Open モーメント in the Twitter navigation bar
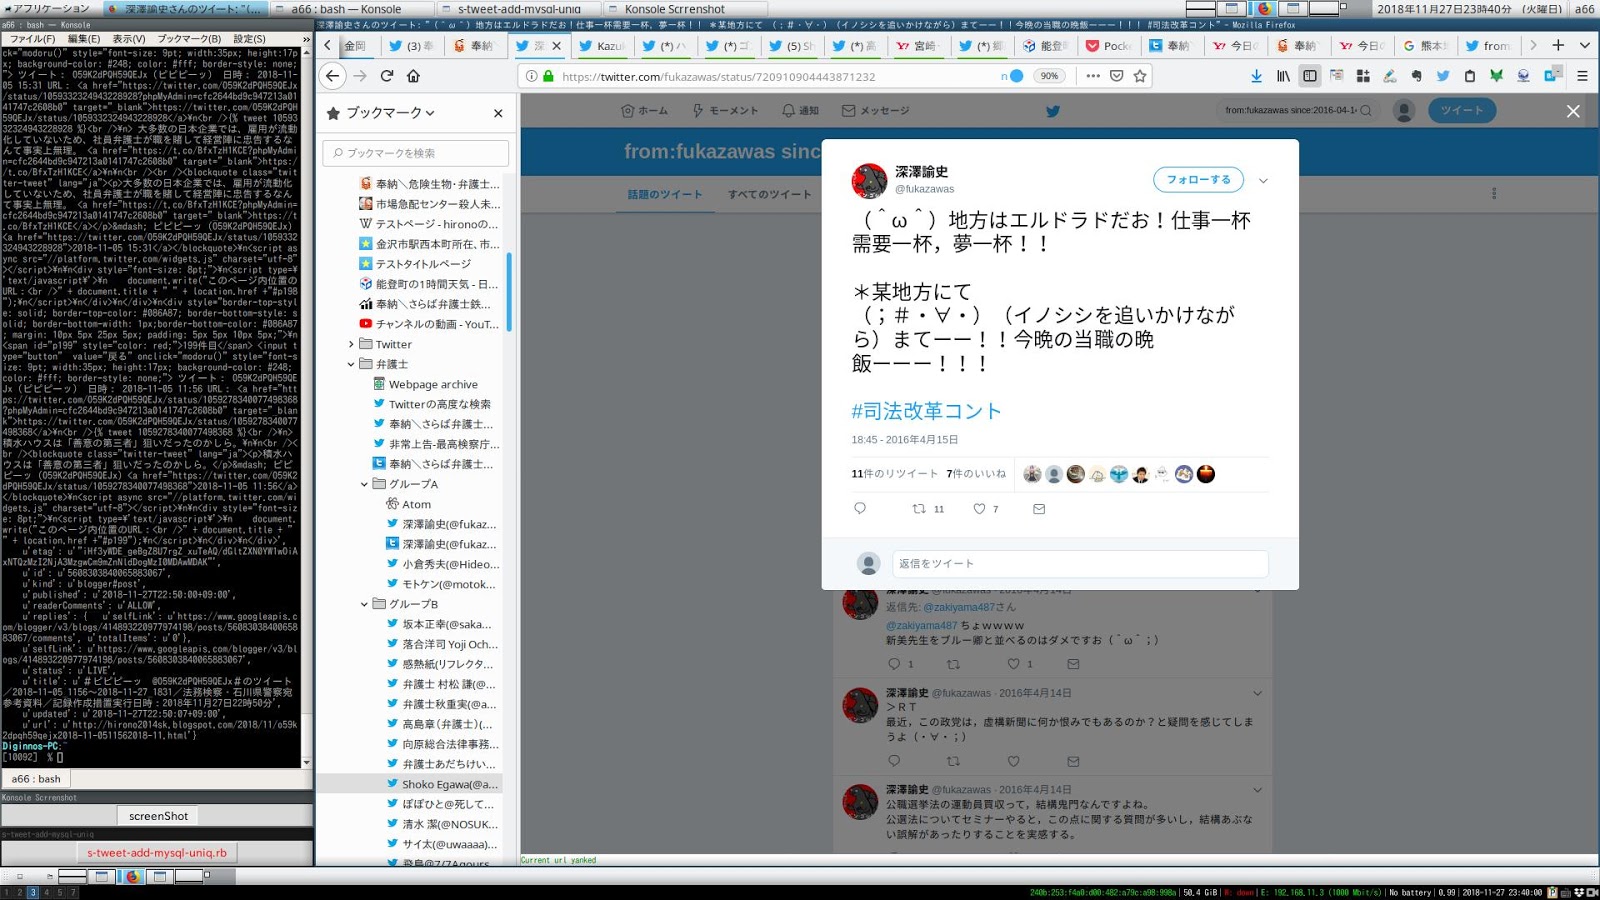 pos(725,111)
